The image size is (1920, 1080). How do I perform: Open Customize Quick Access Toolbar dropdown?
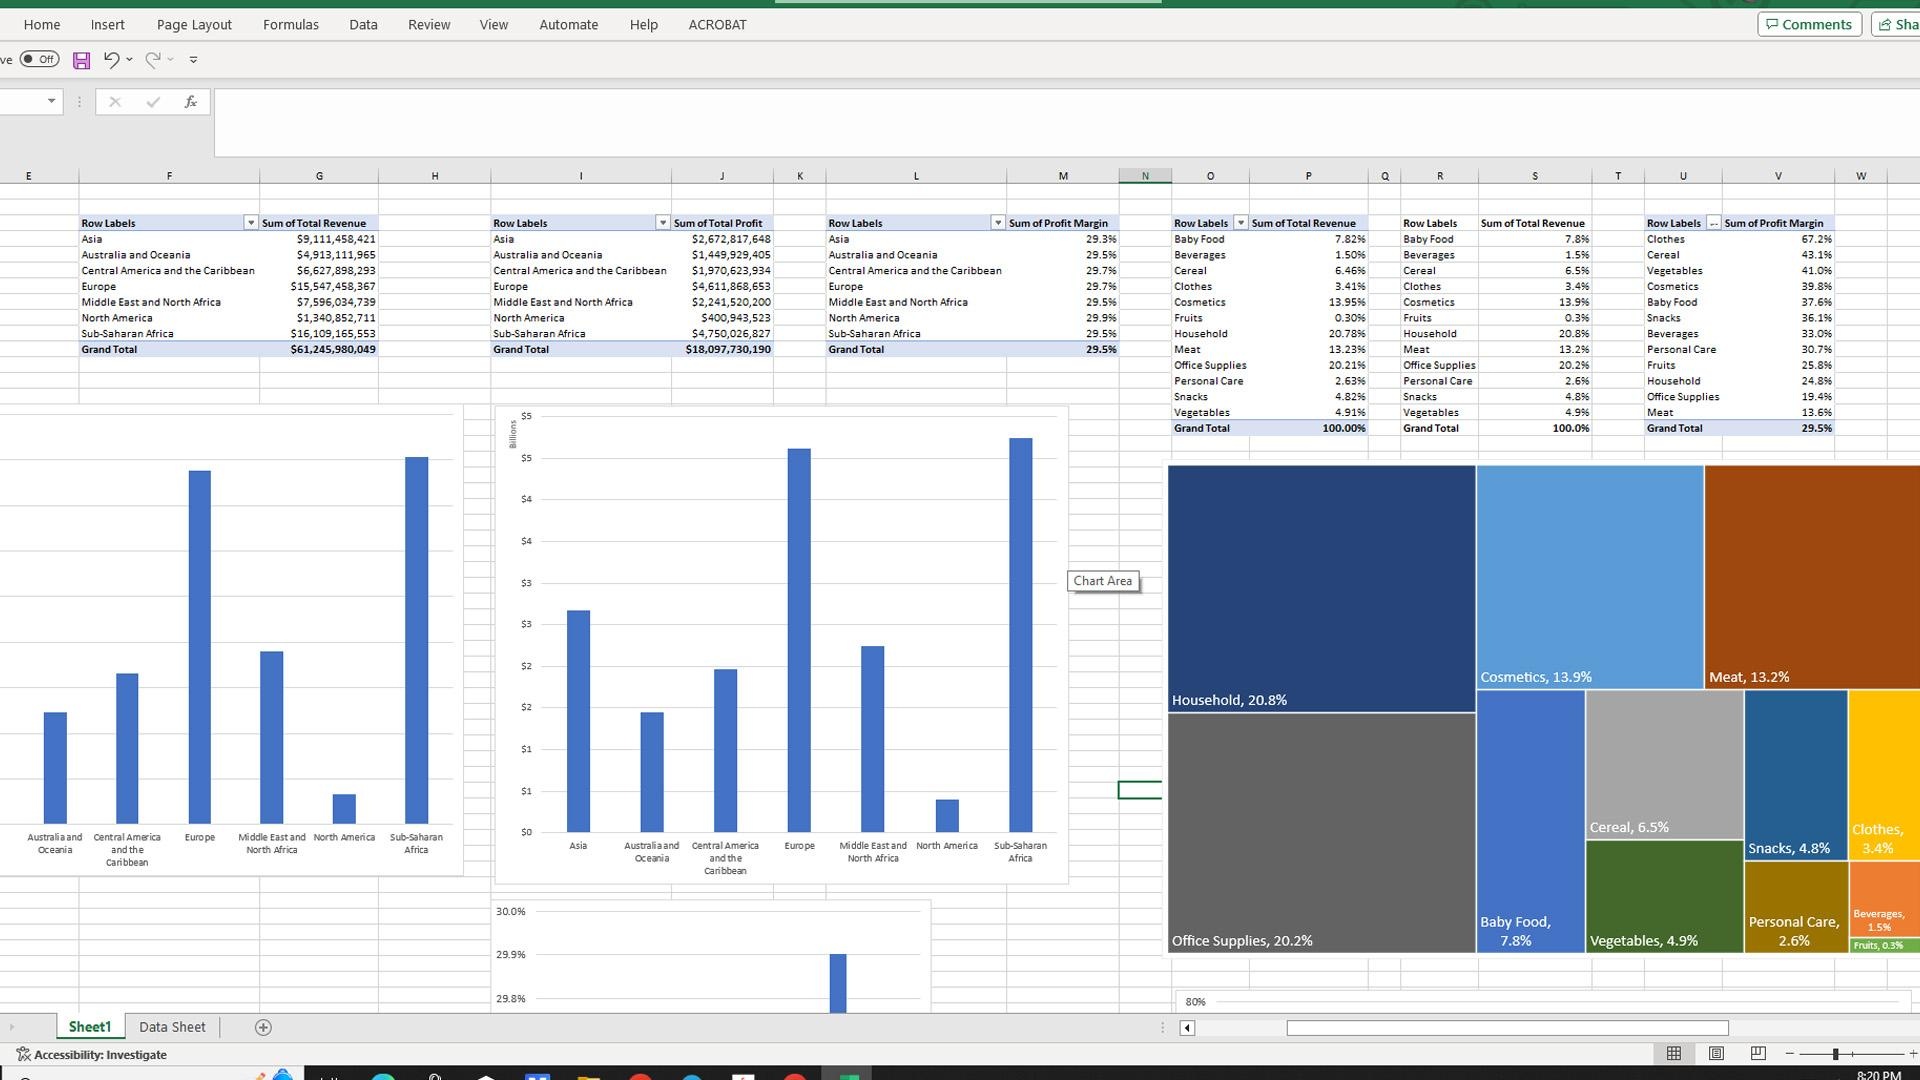(x=193, y=60)
